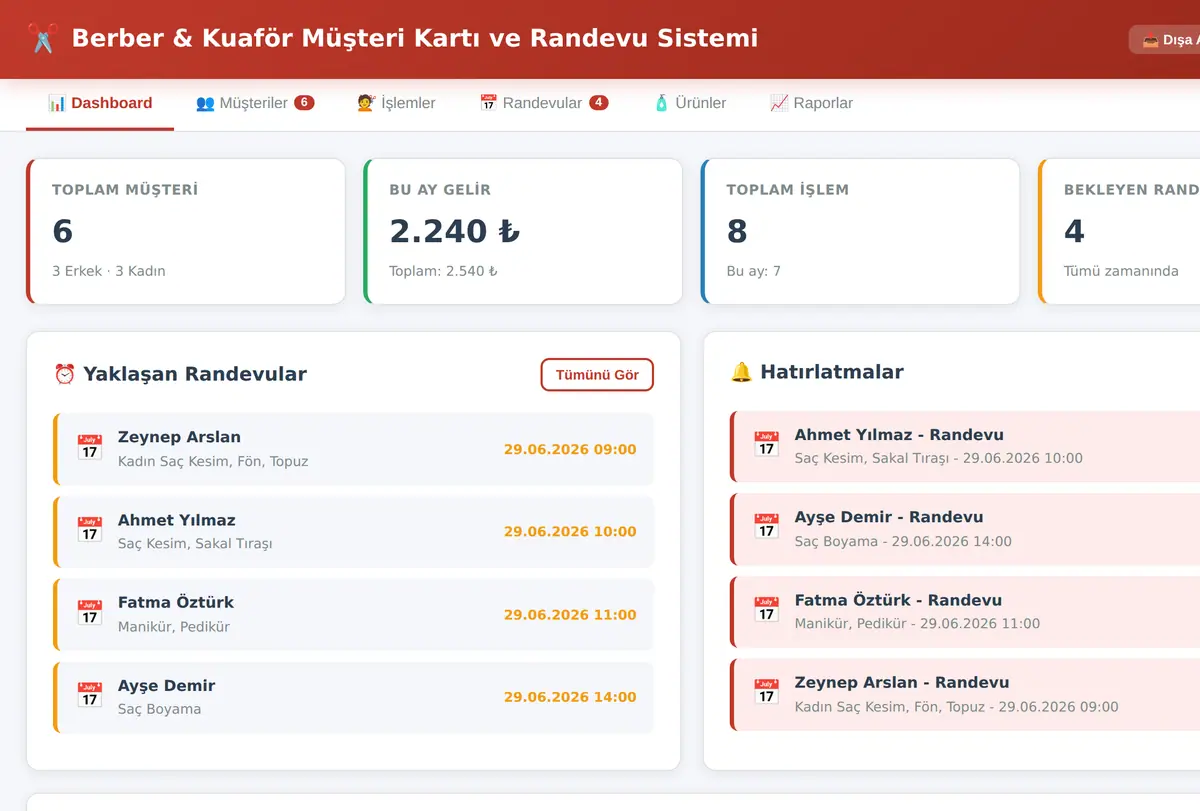The image size is (1200, 811).
Task: Select the Bekleyen Randevu stat card
Action: pyautogui.click(x=1119, y=231)
